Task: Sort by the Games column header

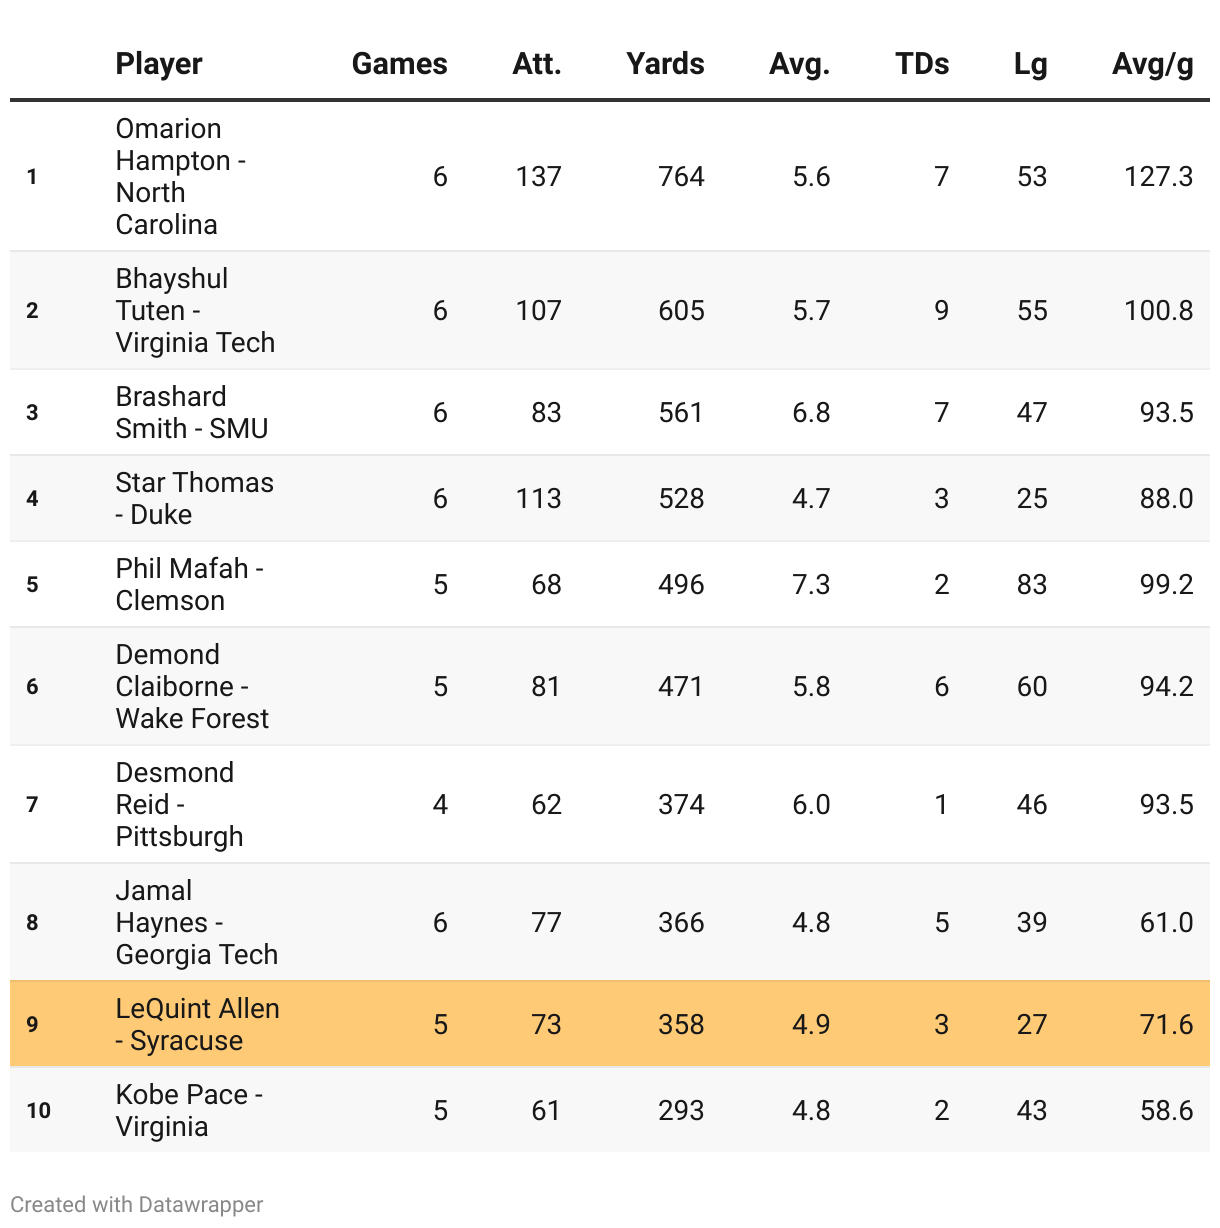Action: [399, 64]
